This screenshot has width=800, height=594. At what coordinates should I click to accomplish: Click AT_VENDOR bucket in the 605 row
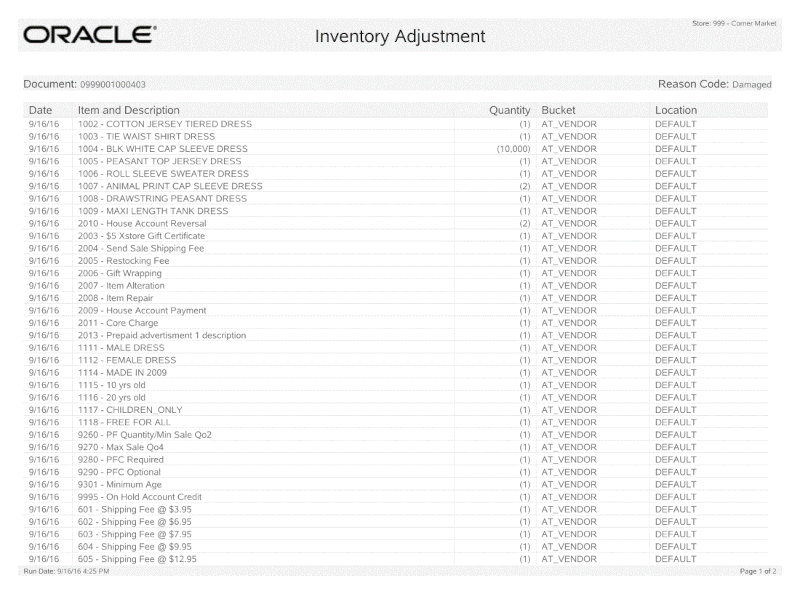click(x=569, y=559)
